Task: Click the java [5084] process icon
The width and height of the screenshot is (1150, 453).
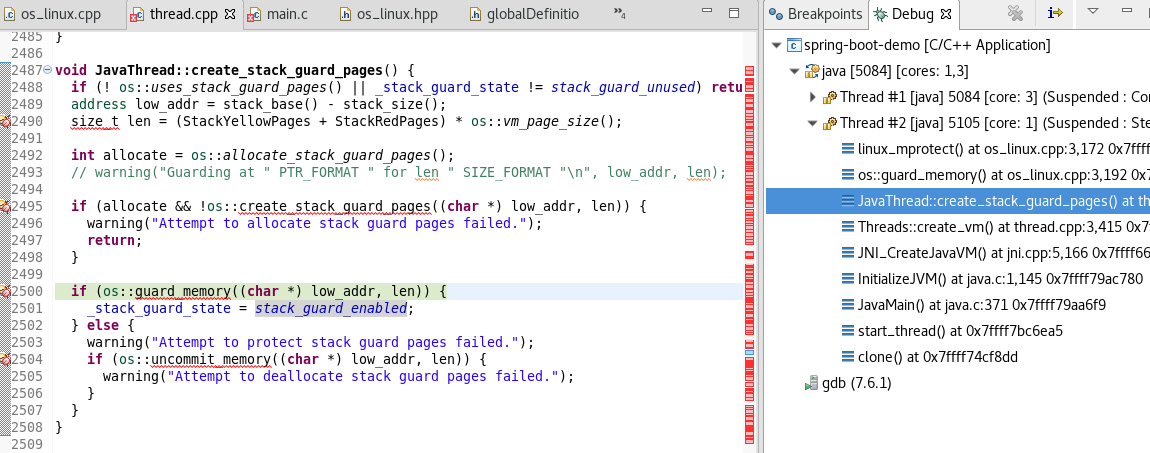Action: (x=812, y=71)
